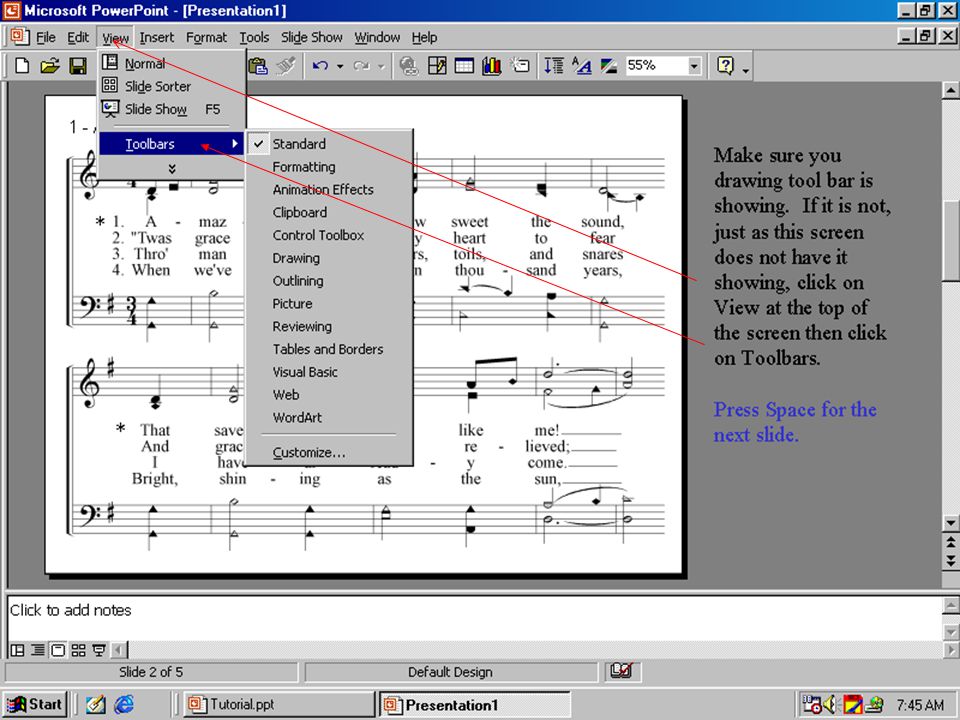Show the Web toolbar
This screenshot has height=720, width=960.
point(329,395)
